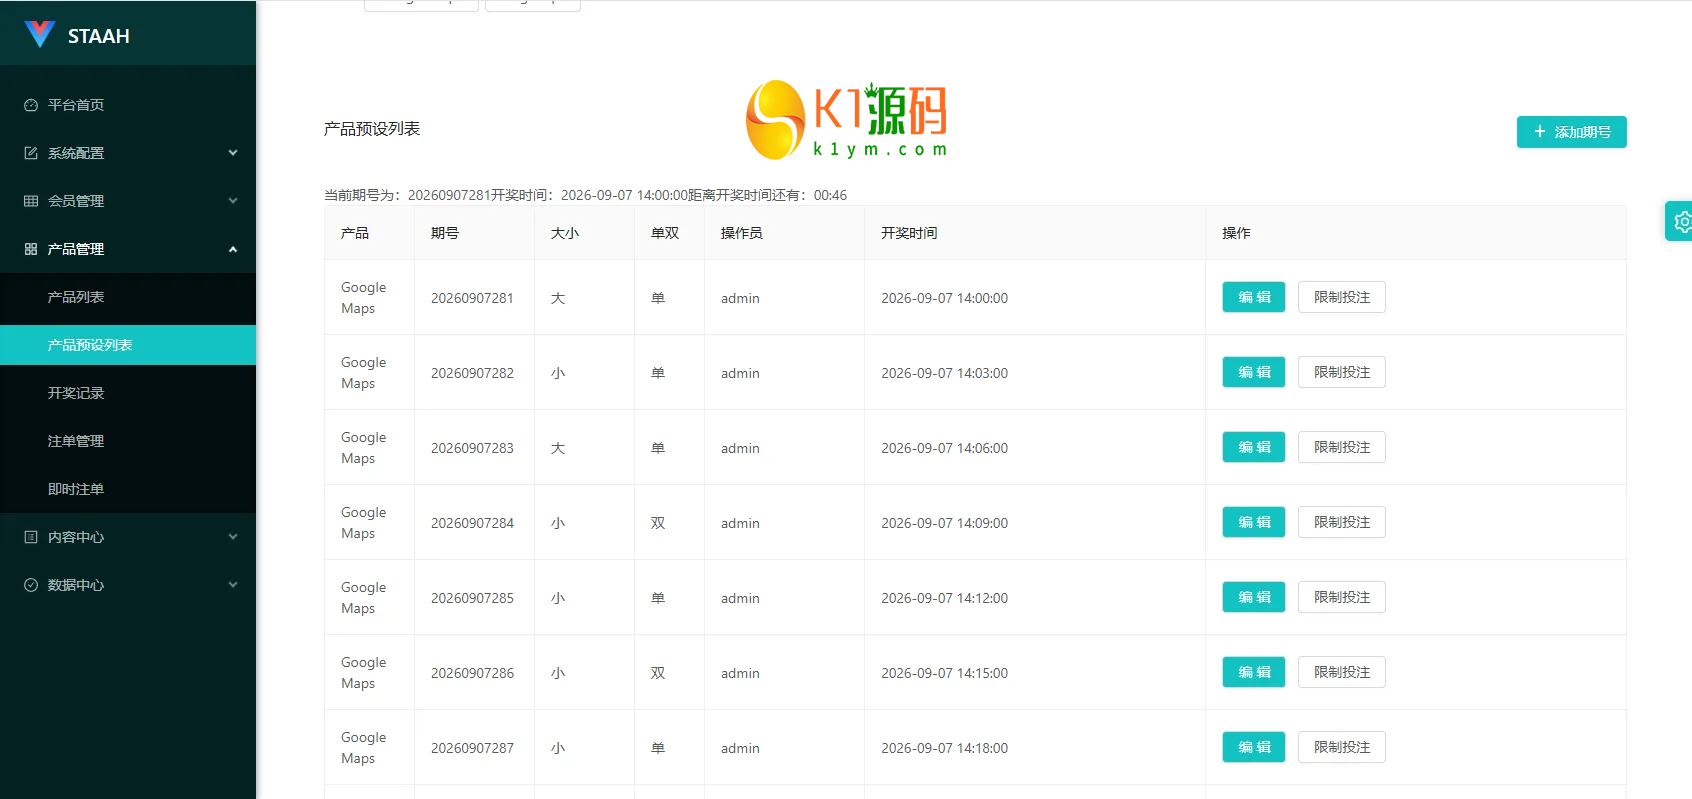Expand the 内容中心 chevron
The height and width of the screenshot is (799, 1692).
[x=233, y=537]
